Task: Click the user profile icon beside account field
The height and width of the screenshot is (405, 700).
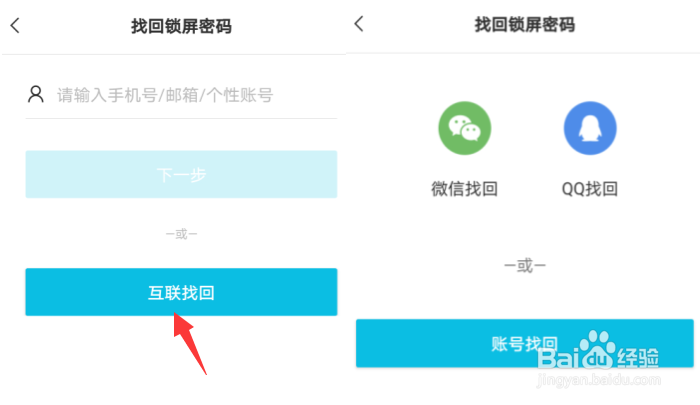Action: 36,95
